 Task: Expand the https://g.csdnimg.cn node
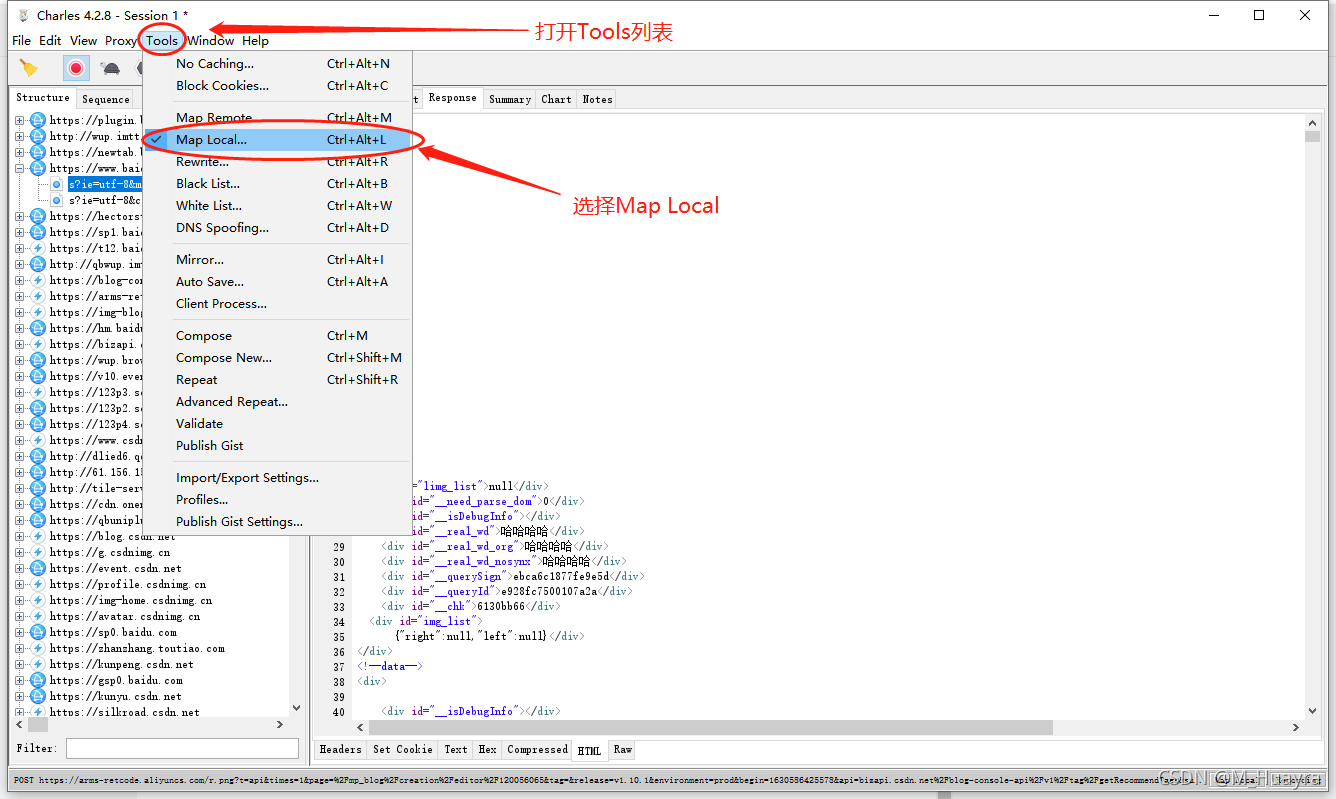(19, 552)
